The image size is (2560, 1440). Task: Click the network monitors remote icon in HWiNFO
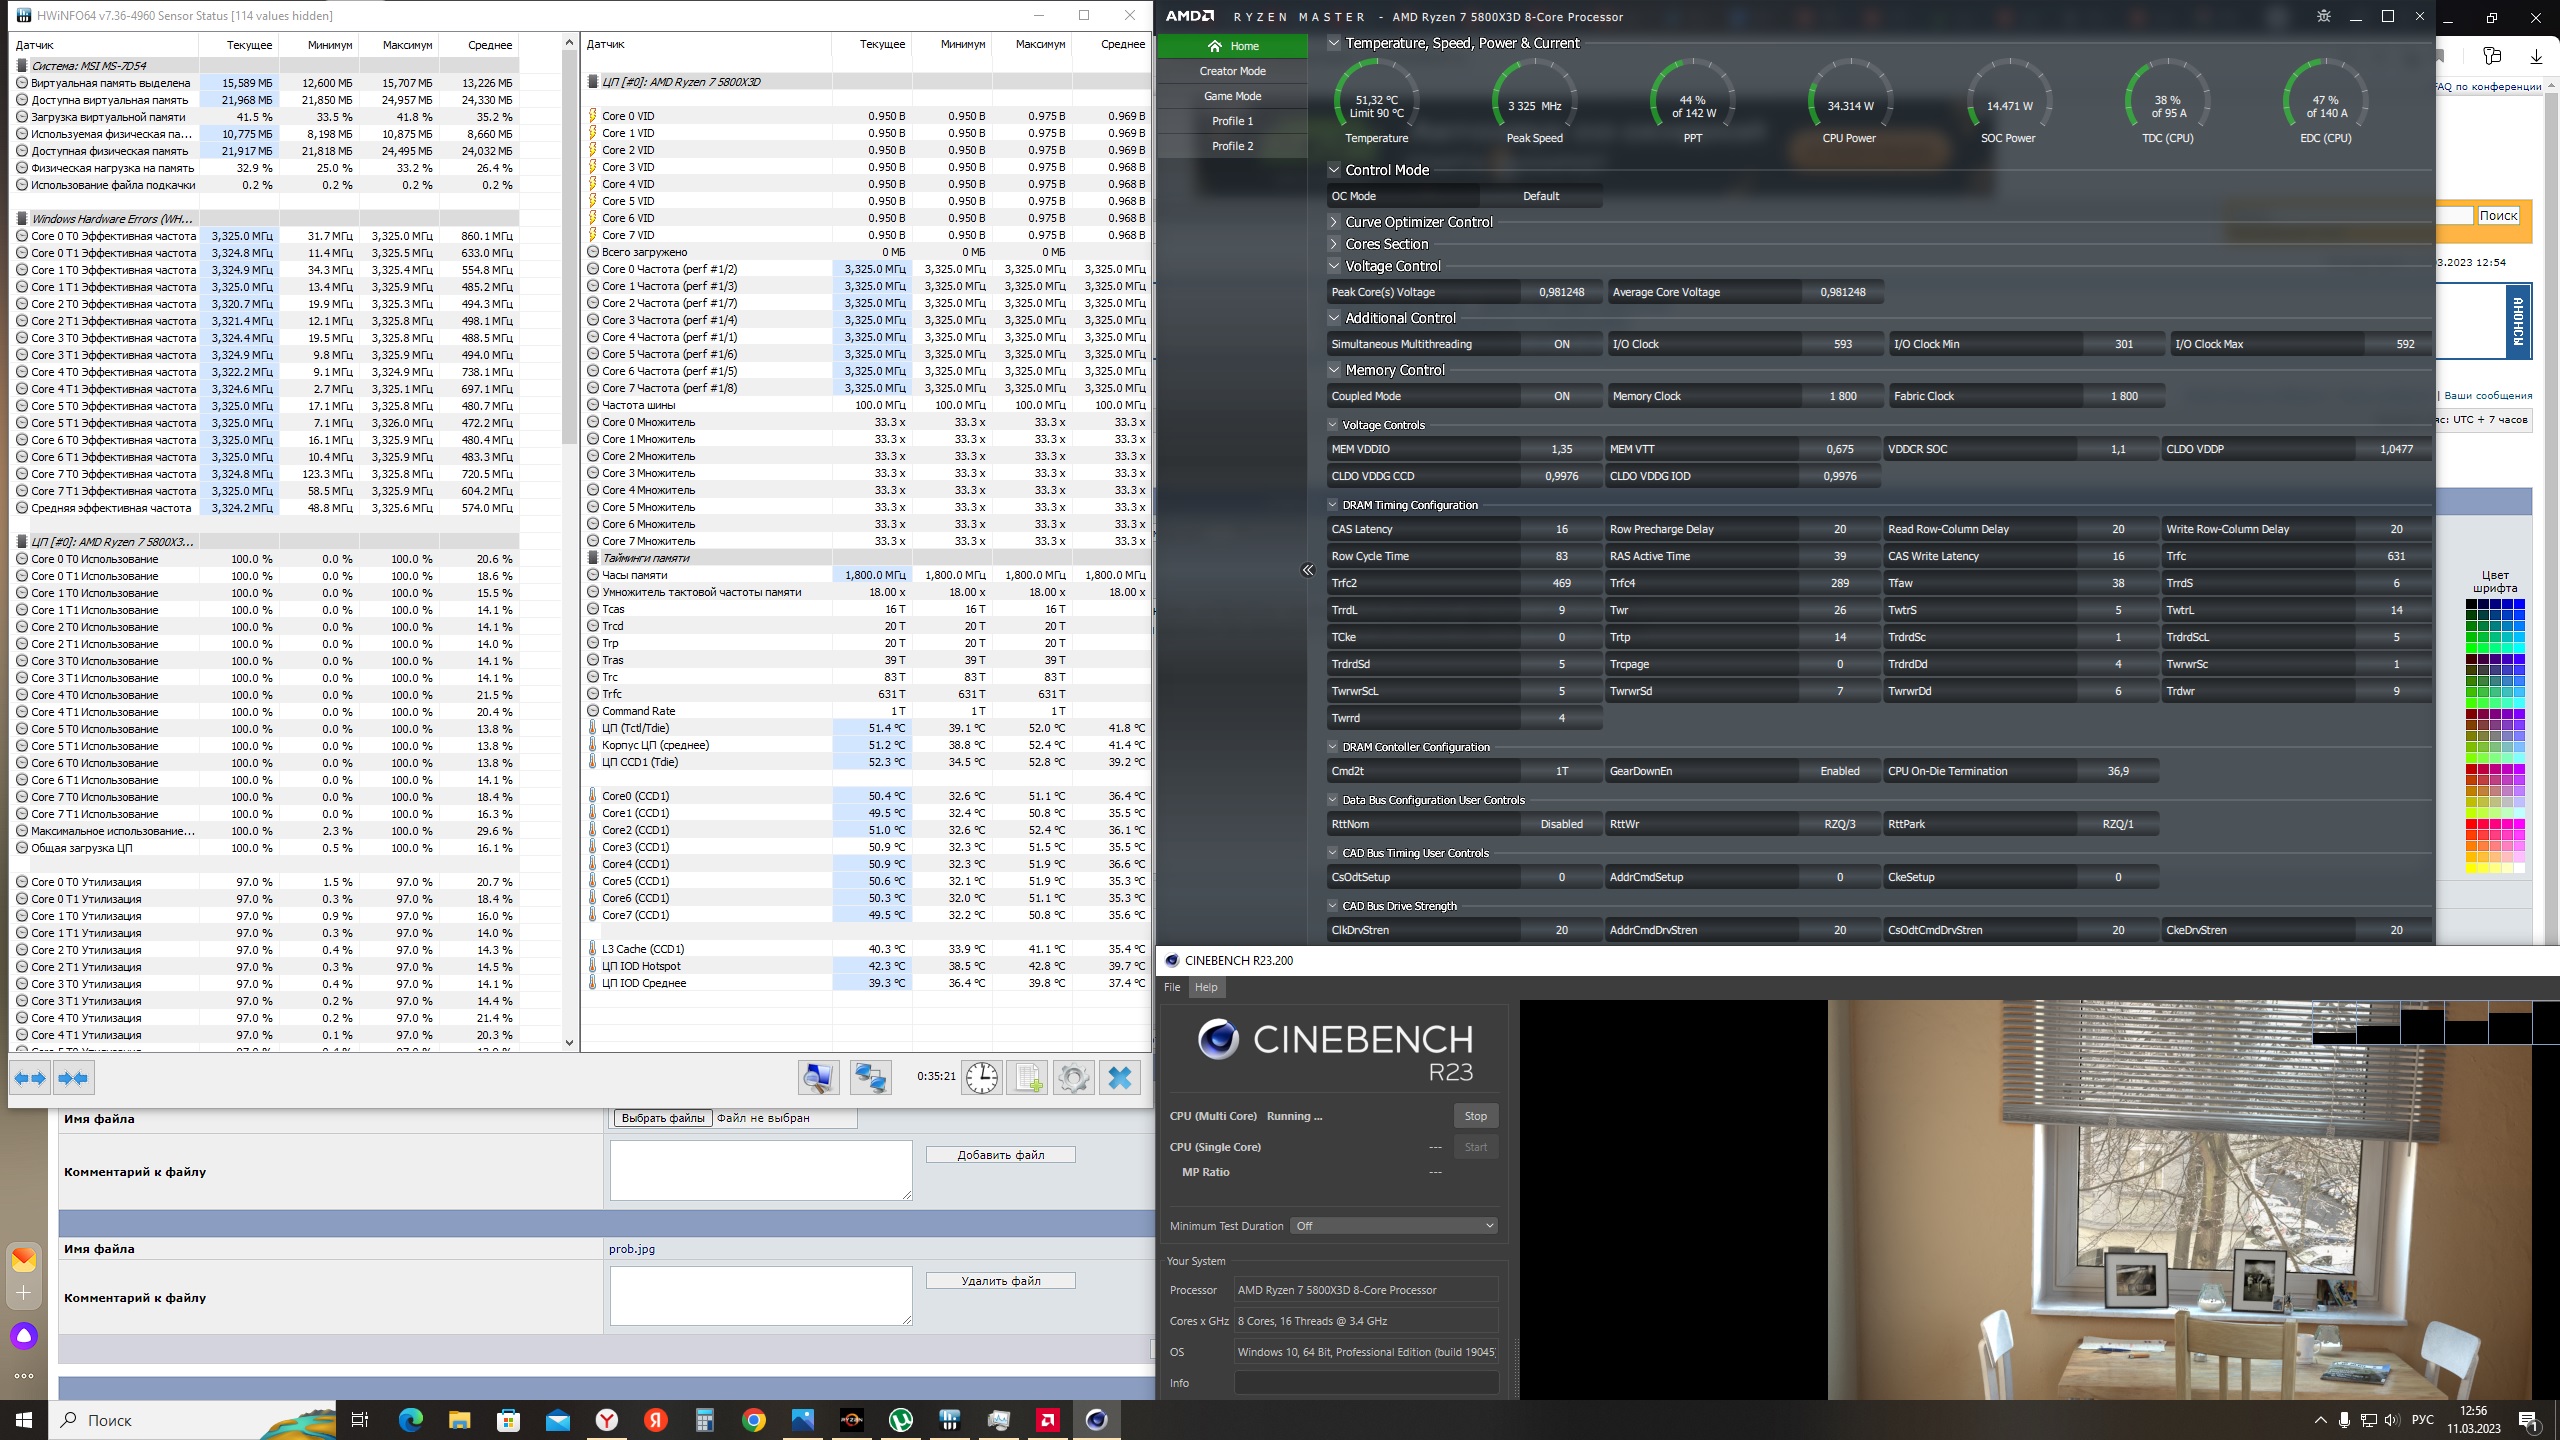(870, 1078)
